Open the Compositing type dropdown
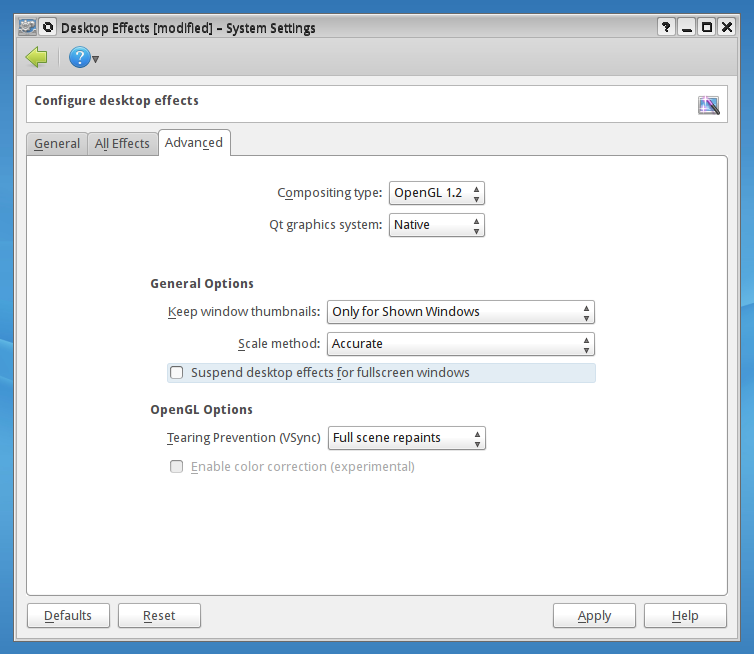This screenshot has width=754, height=654. click(x=437, y=193)
